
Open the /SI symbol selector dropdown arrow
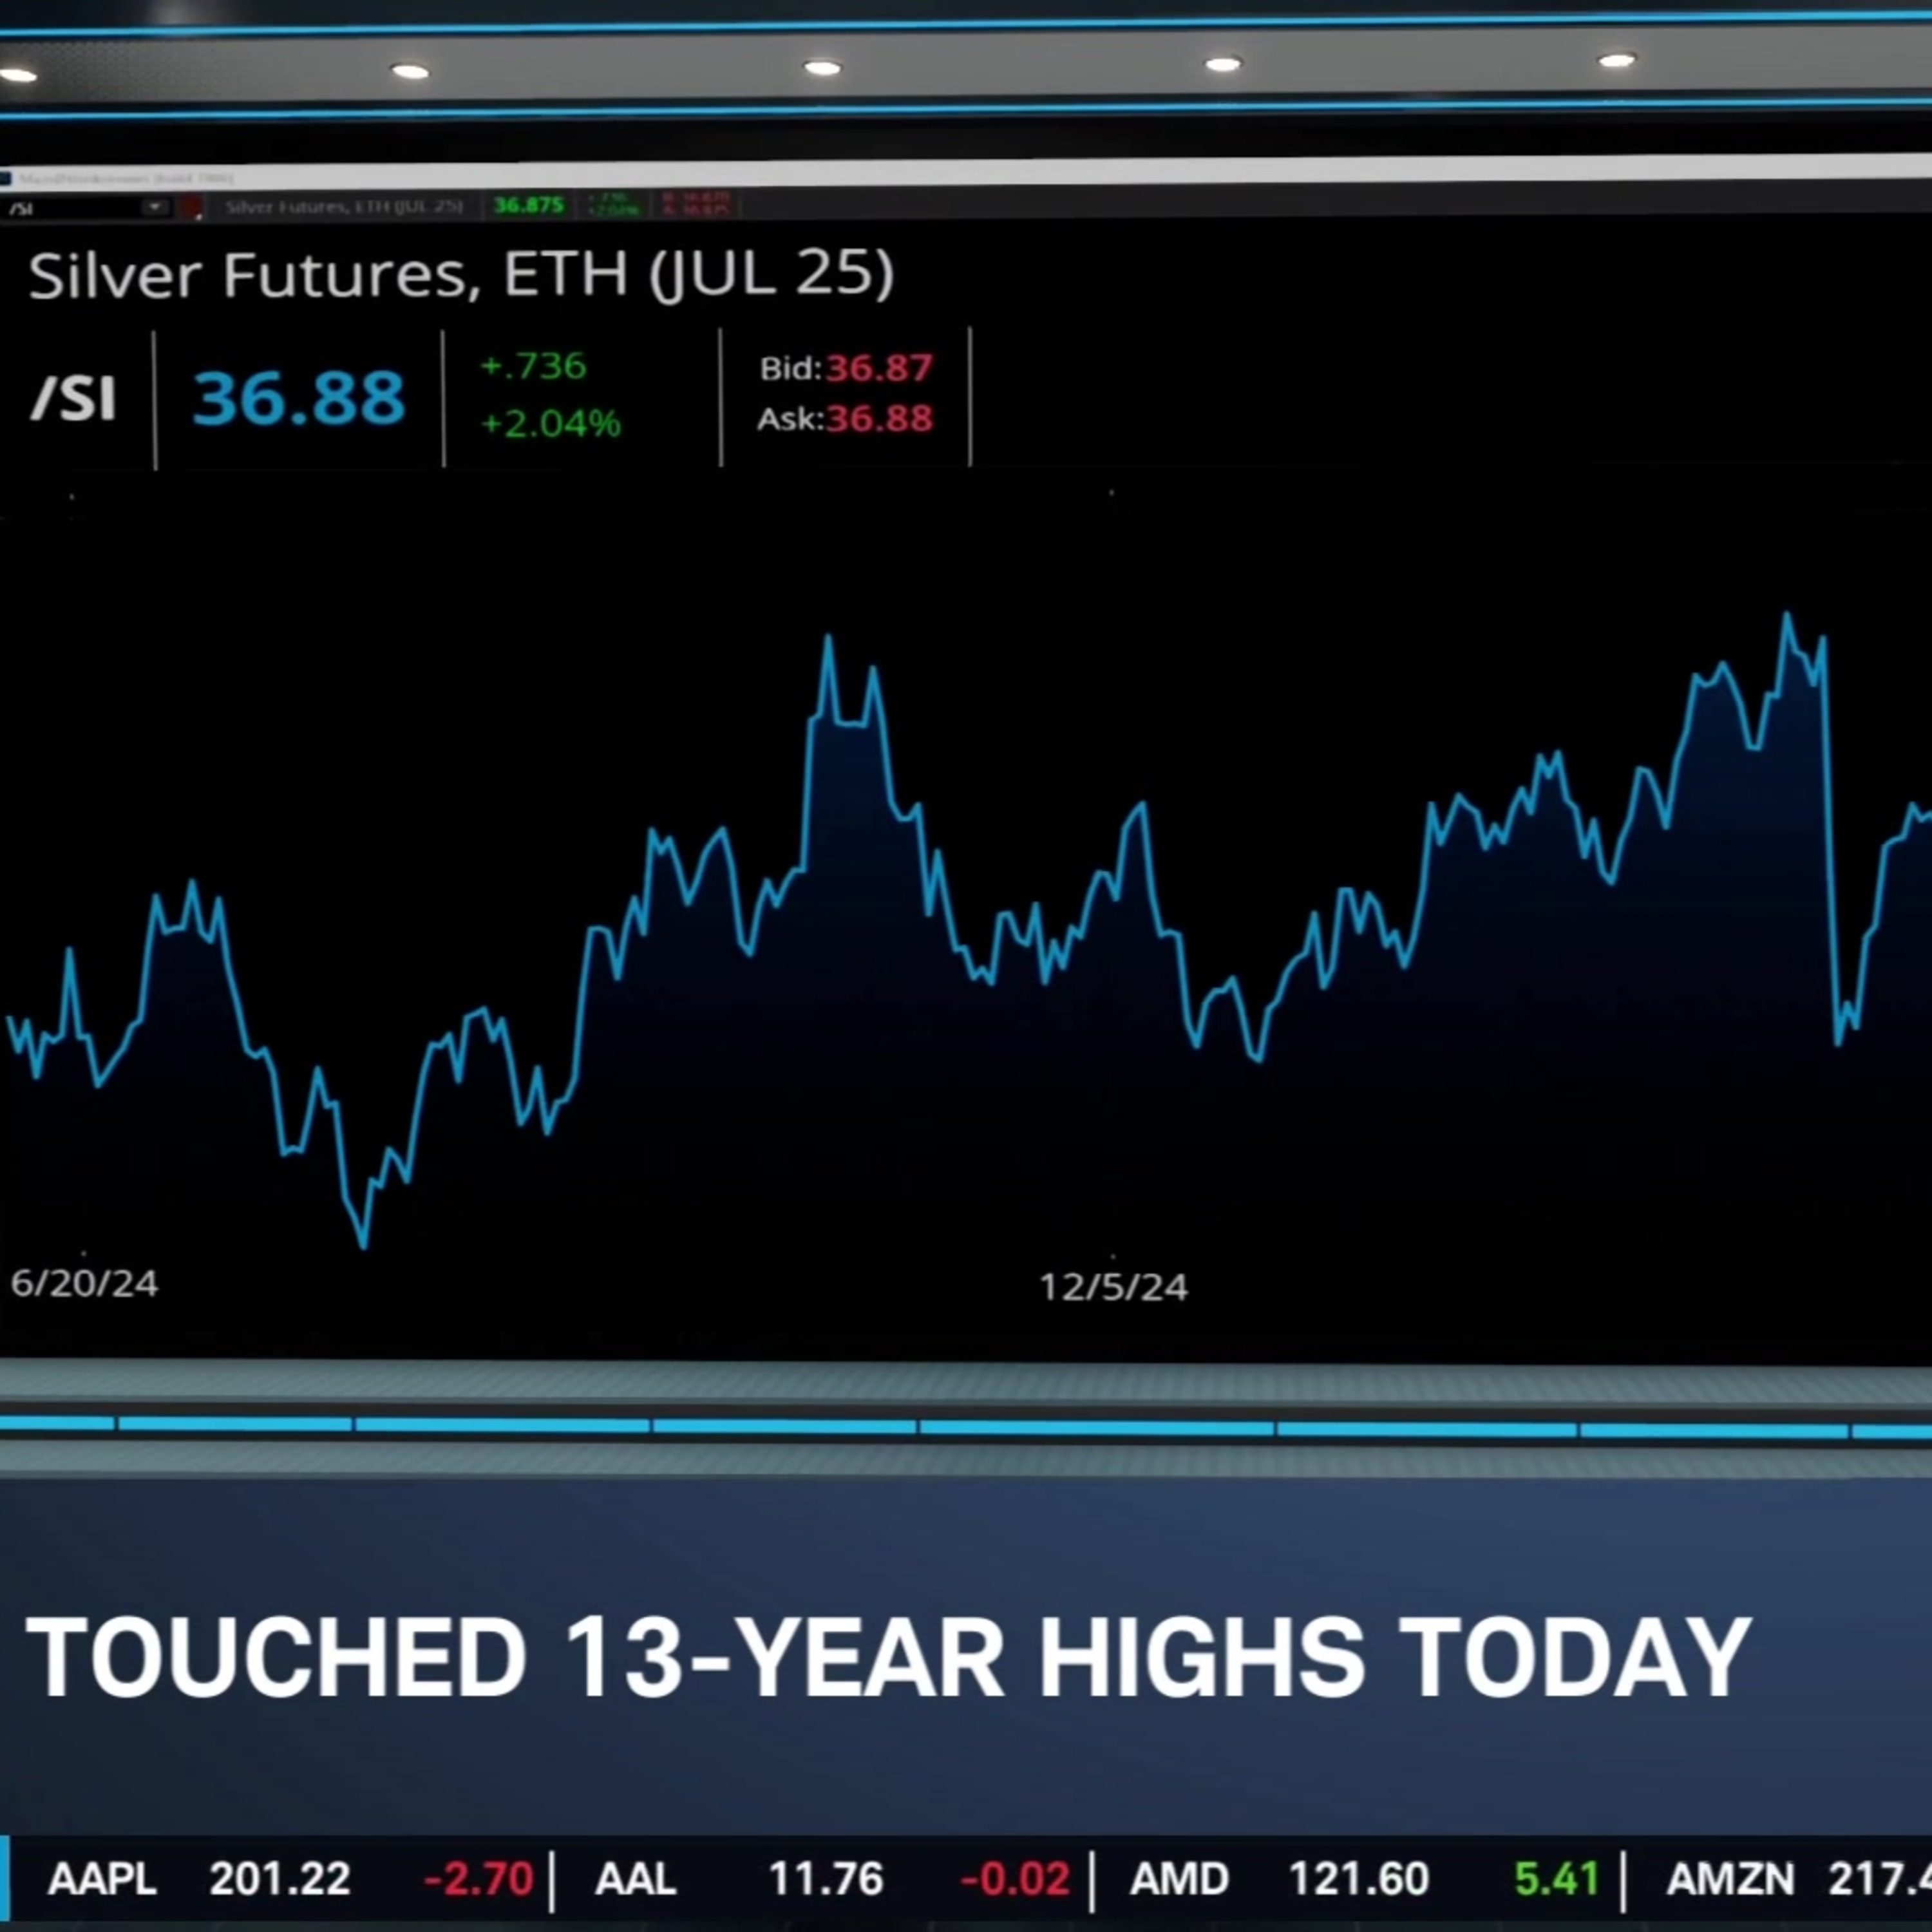[155, 208]
